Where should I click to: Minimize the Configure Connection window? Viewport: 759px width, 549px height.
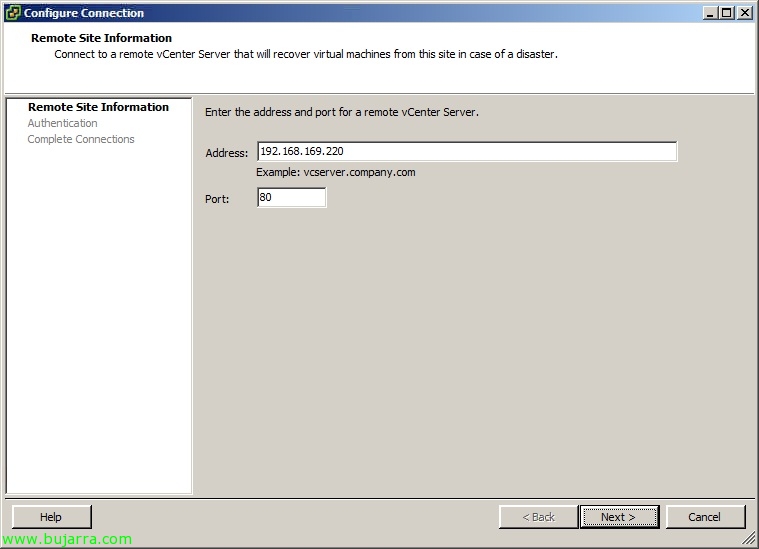coord(710,13)
